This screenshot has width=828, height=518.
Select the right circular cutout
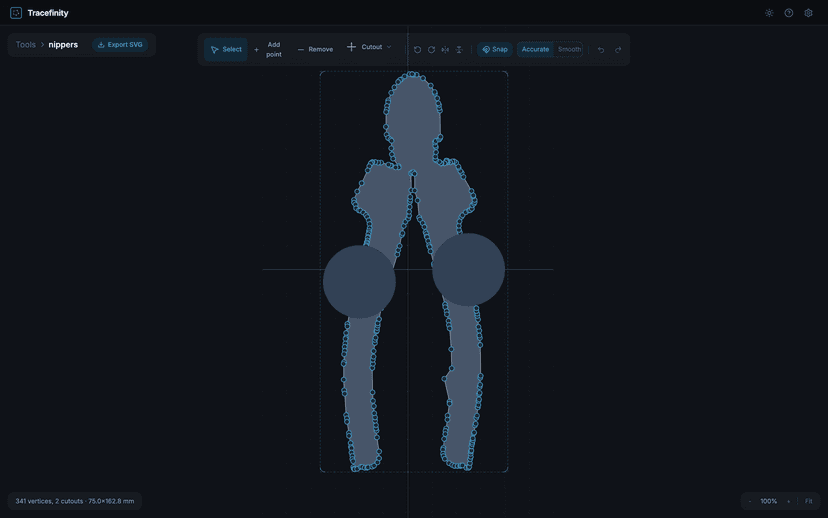pos(468,269)
